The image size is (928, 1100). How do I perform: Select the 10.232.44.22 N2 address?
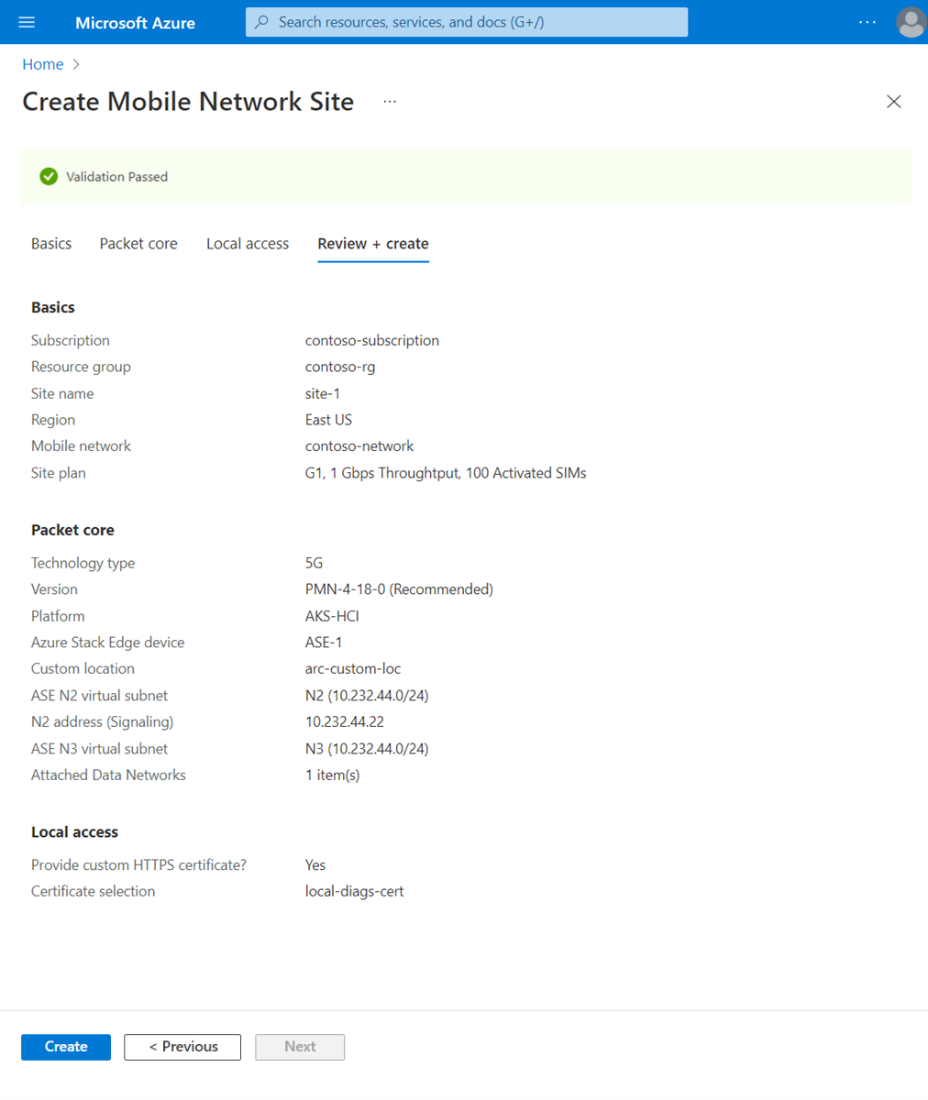point(344,722)
